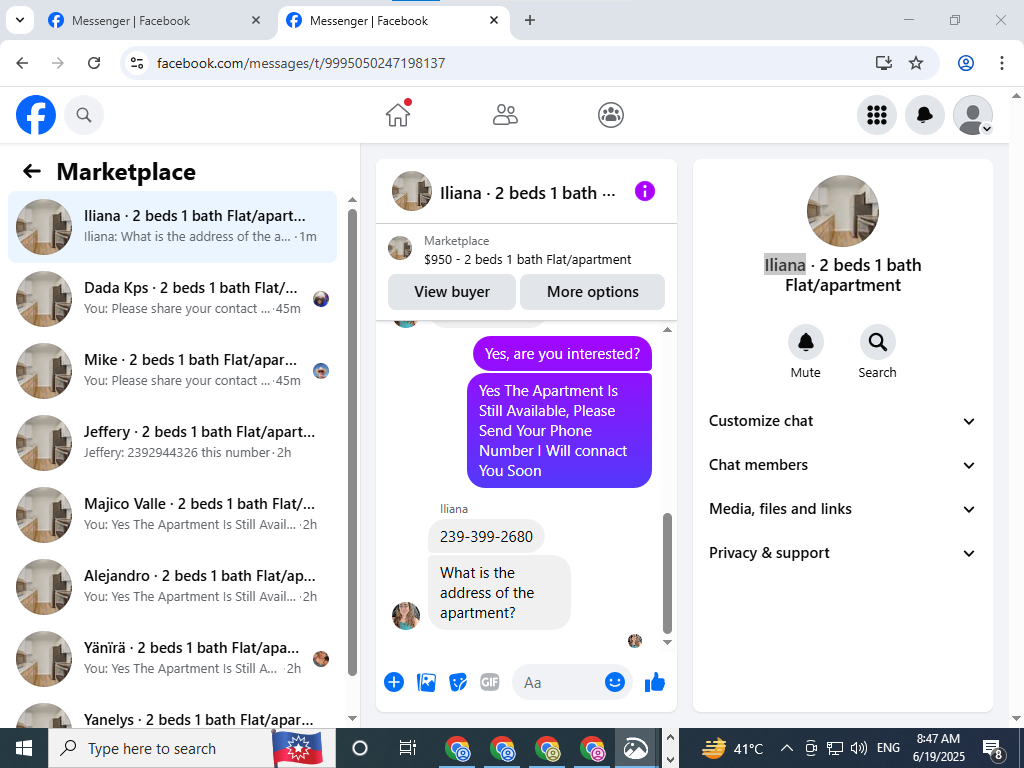Screen dimensions: 1024x768
Task: Reload the page using the refresh icon
Action: click(x=94, y=63)
